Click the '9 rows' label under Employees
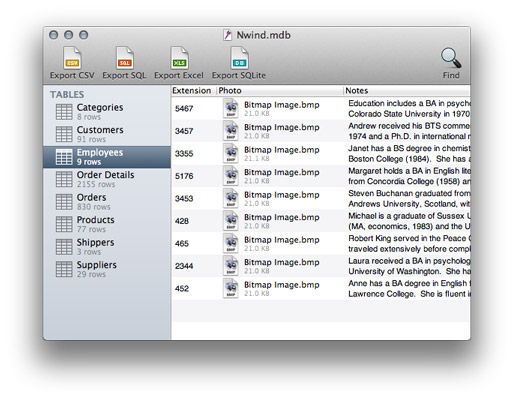 coord(89,162)
